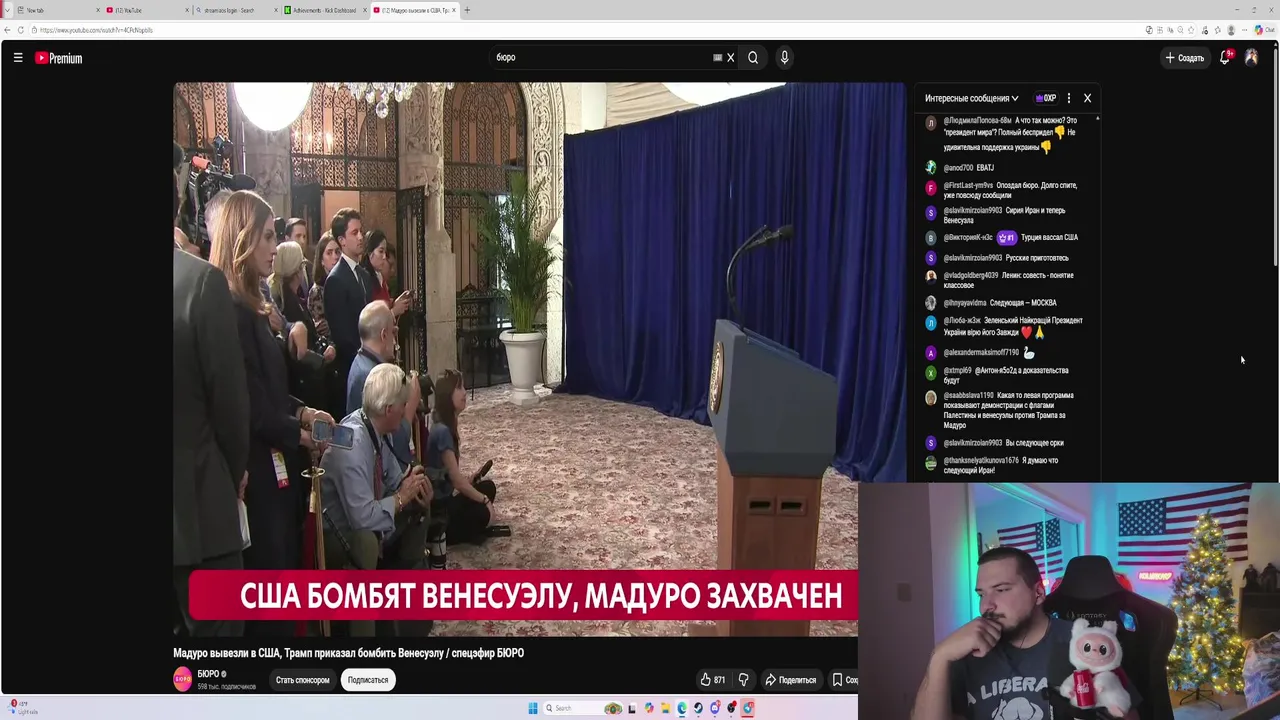Click message 'Следующая – МОСКВА'
Screen dimensions: 1280x720
[x=1023, y=303]
